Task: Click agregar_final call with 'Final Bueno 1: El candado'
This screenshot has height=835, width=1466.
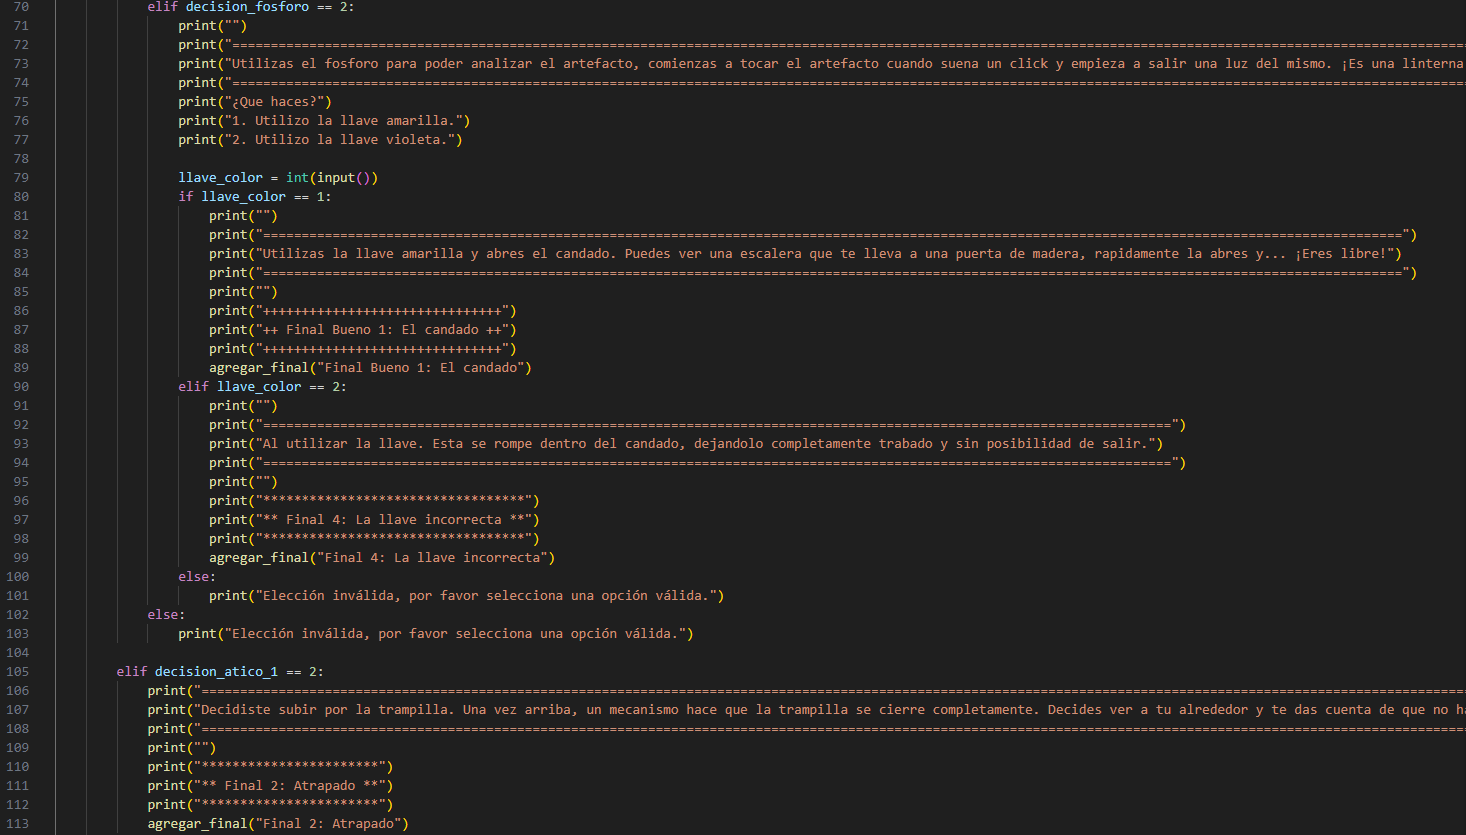Action: coord(370,368)
